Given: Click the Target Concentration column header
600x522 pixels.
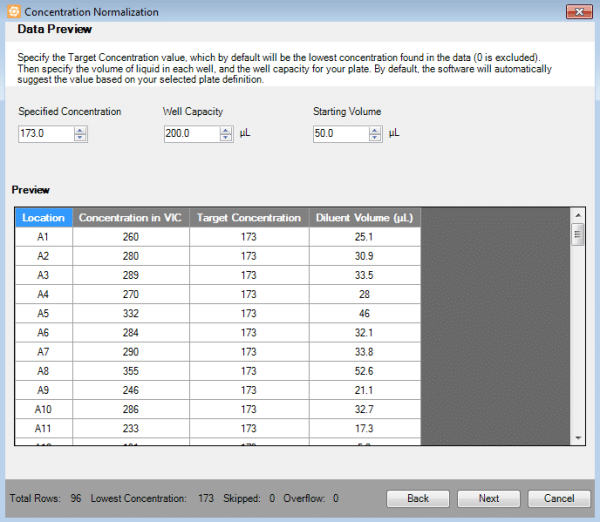Looking at the screenshot, I should pos(249,218).
